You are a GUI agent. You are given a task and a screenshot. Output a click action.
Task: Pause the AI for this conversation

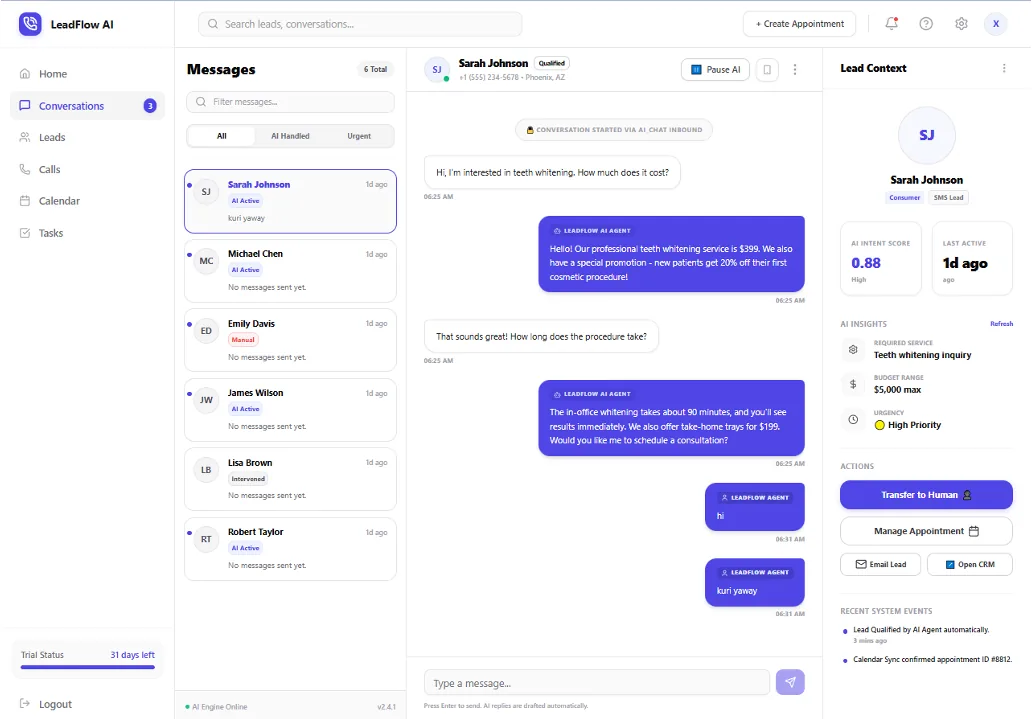pyautogui.click(x=715, y=69)
